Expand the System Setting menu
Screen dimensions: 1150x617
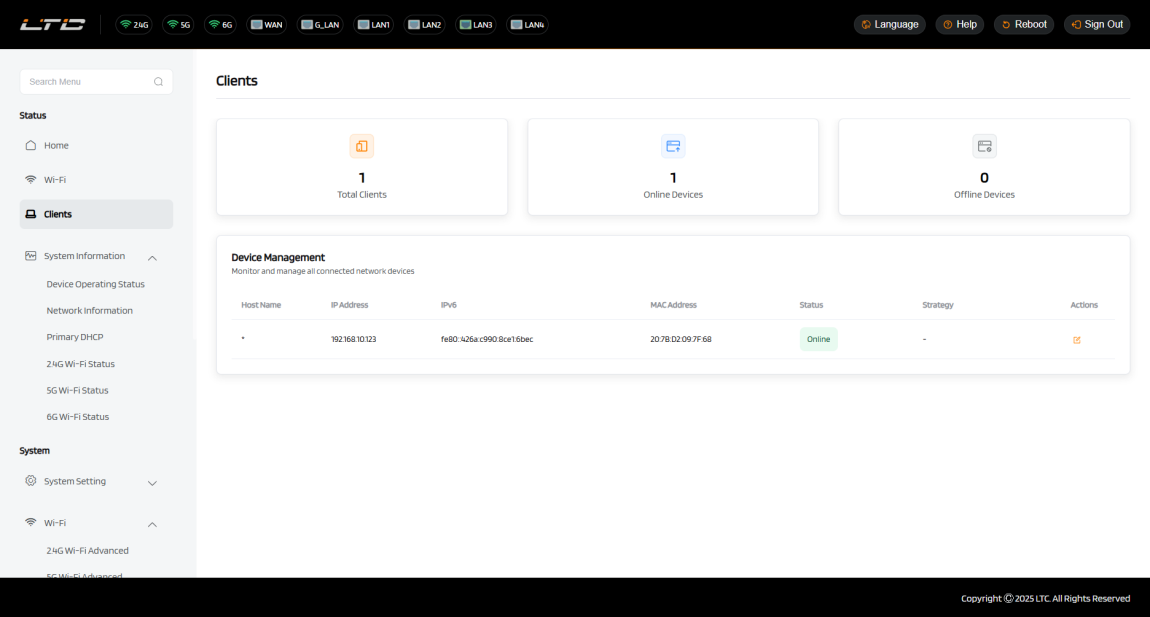[152, 482]
